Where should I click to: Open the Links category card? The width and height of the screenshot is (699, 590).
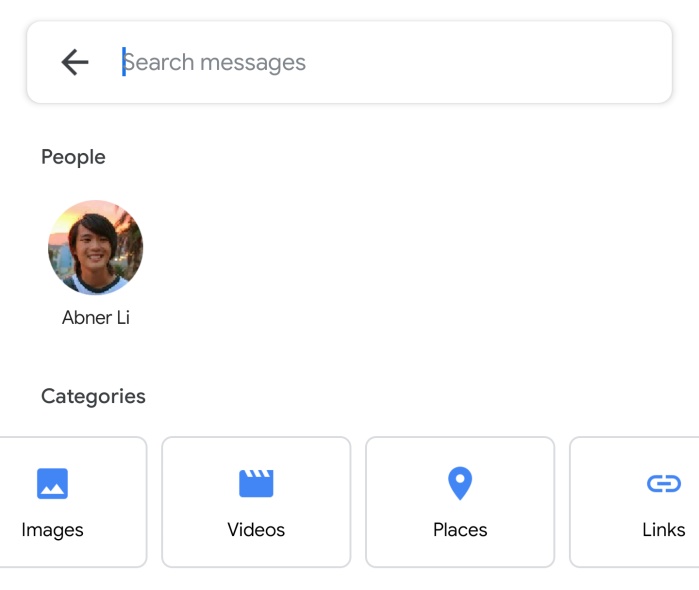tap(636, 503)
